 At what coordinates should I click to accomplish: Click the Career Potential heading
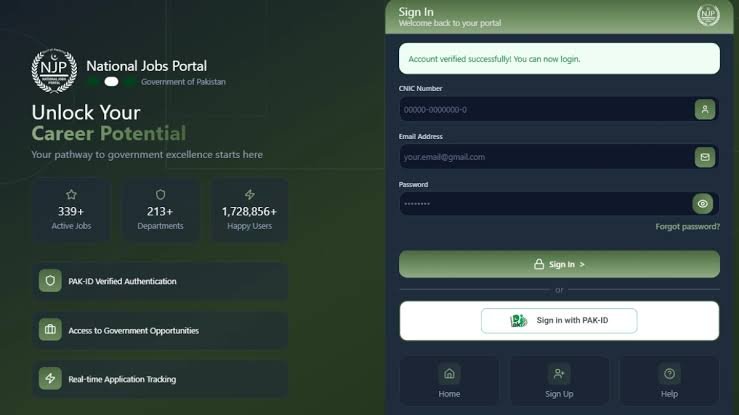click(x=109, y=133)
